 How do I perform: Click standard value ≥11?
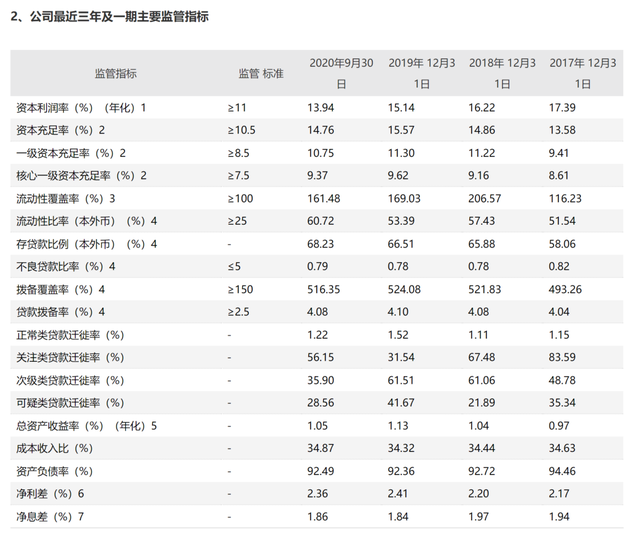[237, 108]
